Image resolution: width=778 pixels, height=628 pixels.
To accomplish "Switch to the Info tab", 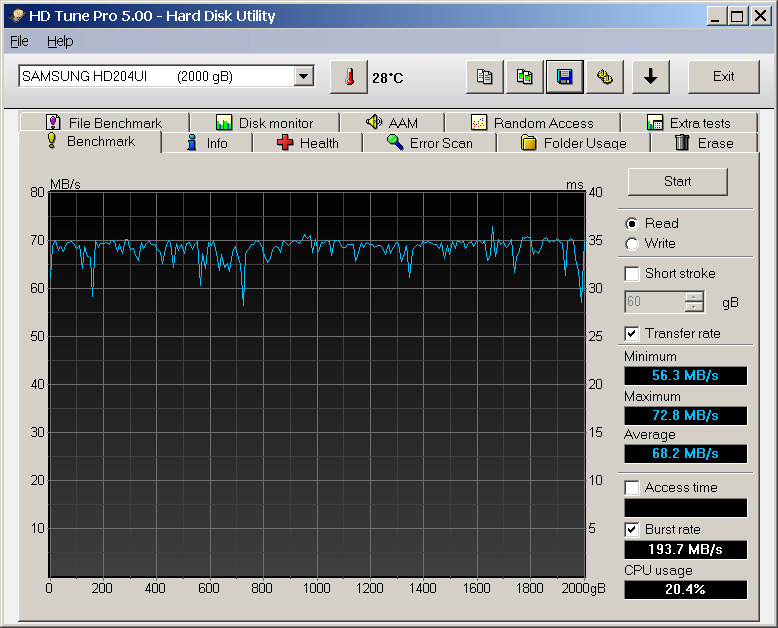I will click(207, 143).
